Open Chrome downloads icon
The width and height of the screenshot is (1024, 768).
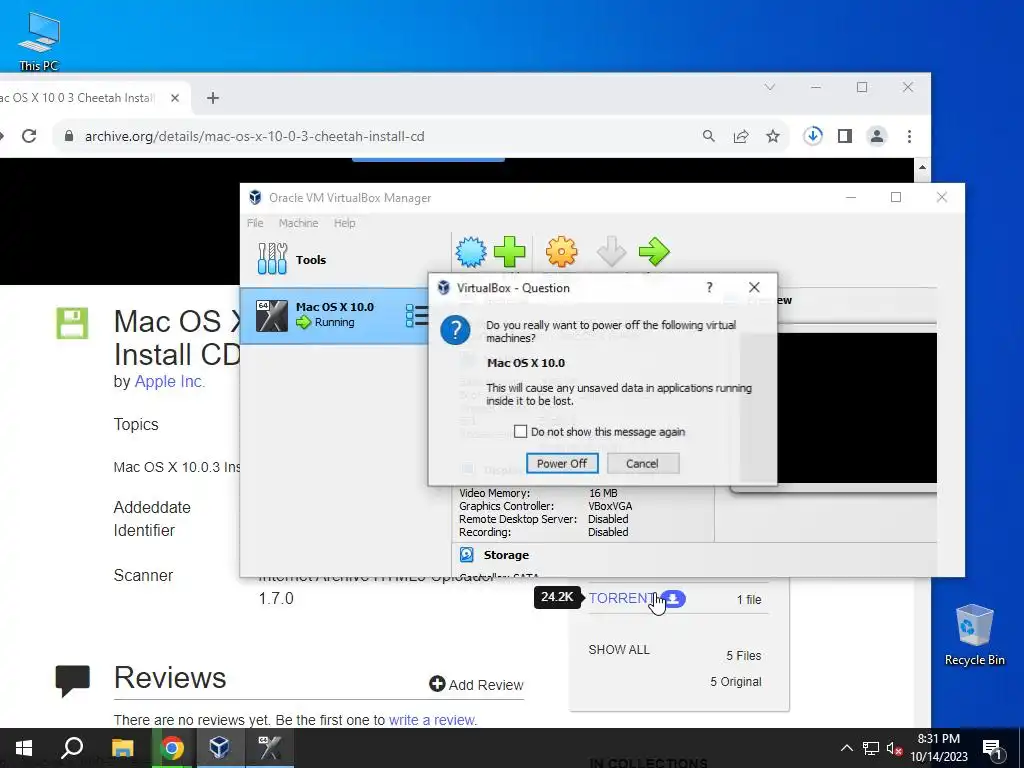pos(812,136)
